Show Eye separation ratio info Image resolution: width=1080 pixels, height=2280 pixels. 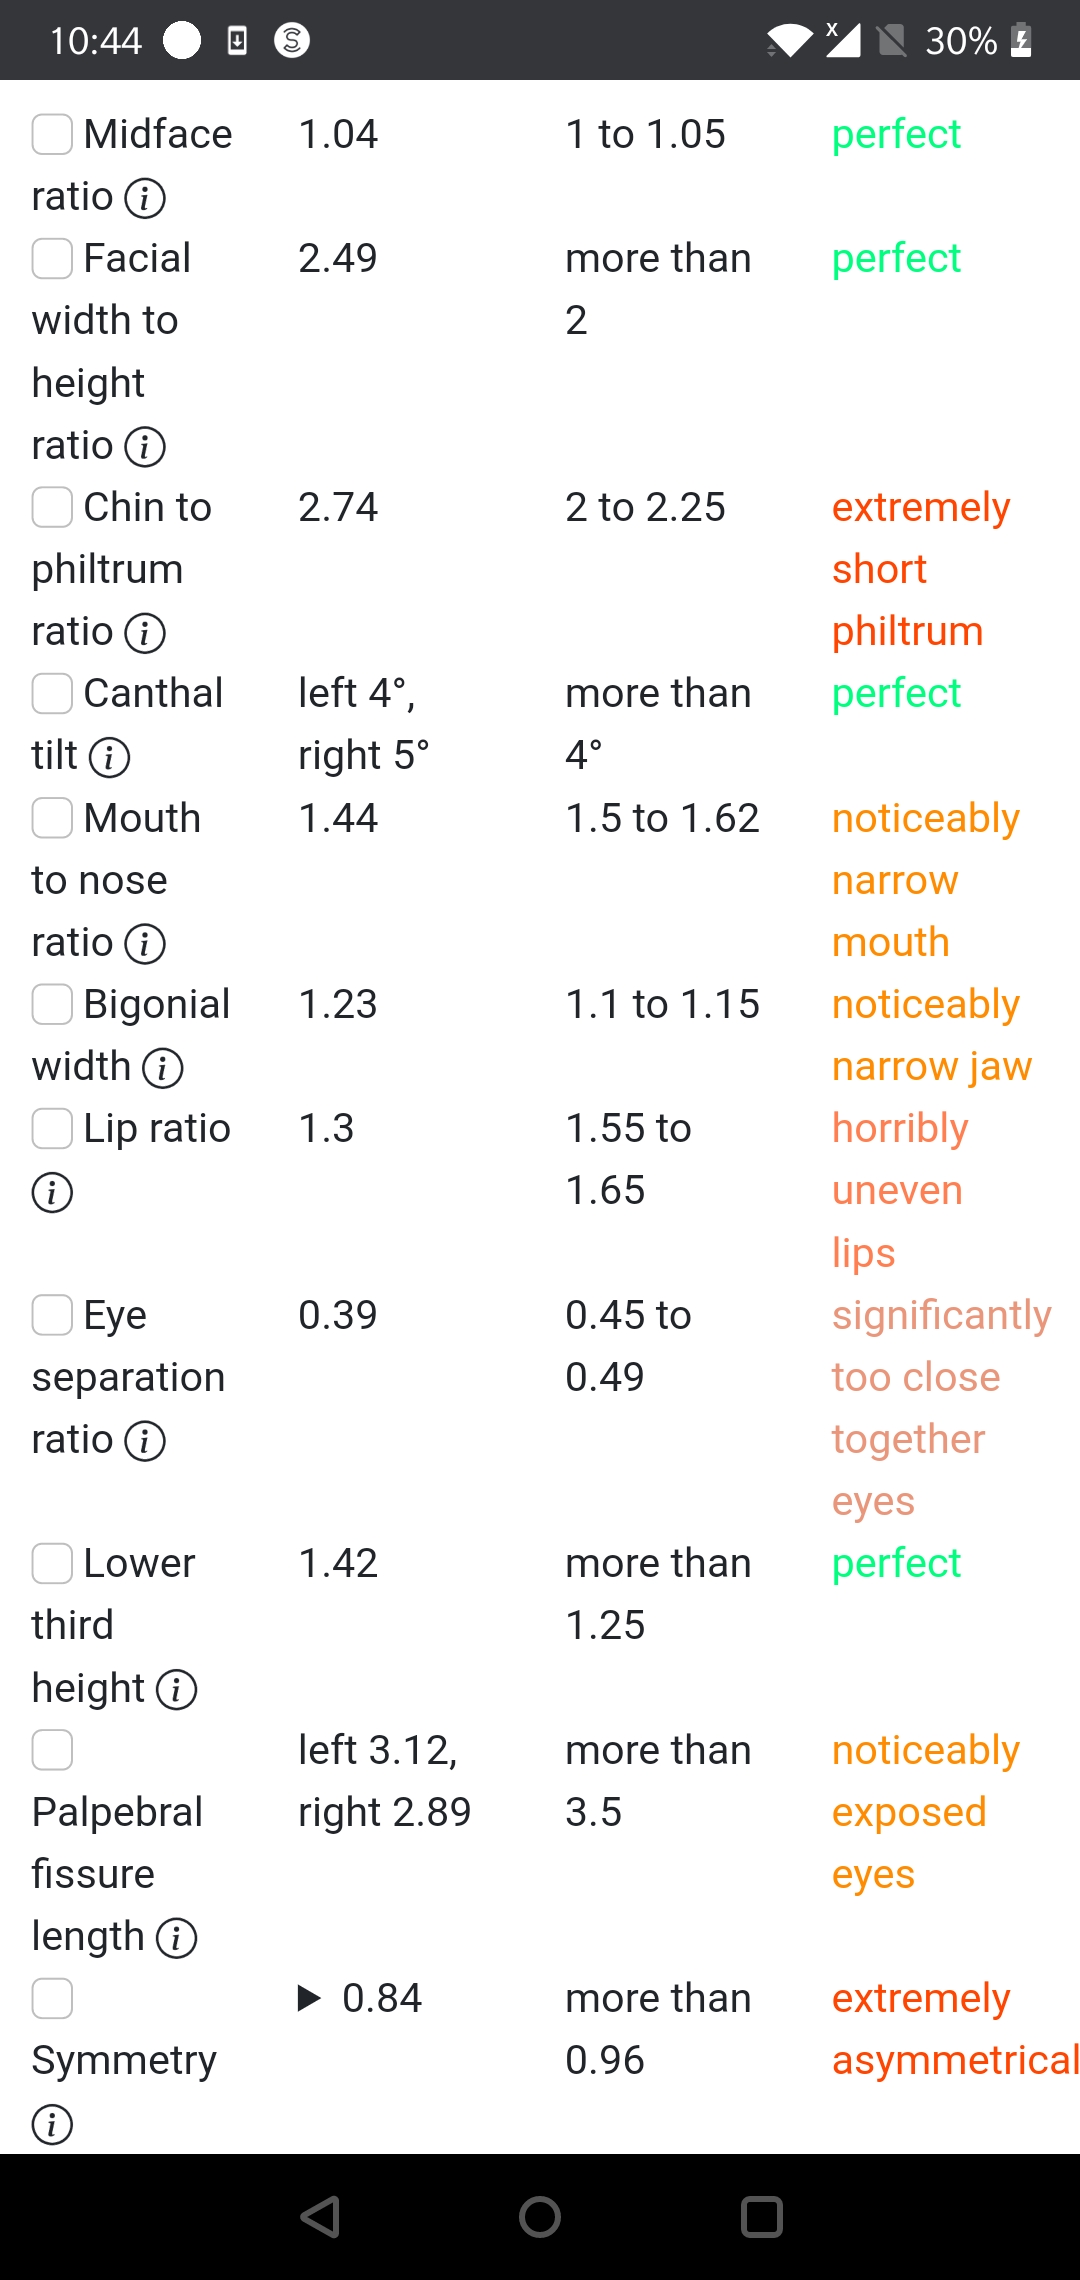(145, 1441)
